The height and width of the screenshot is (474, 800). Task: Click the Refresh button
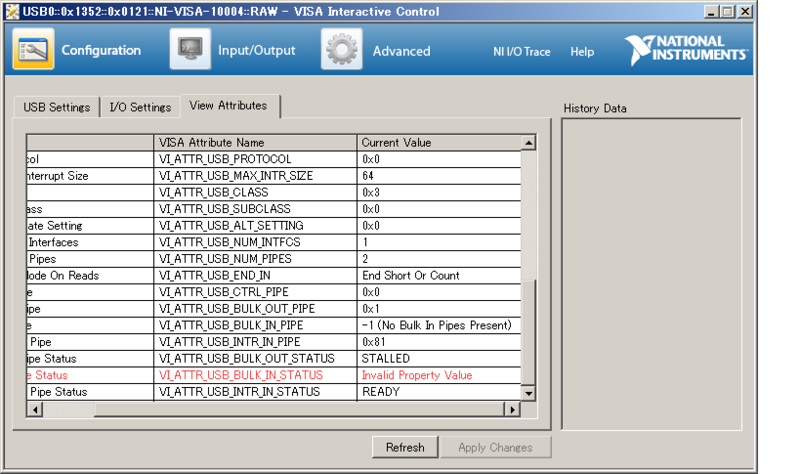click(405, 447)
